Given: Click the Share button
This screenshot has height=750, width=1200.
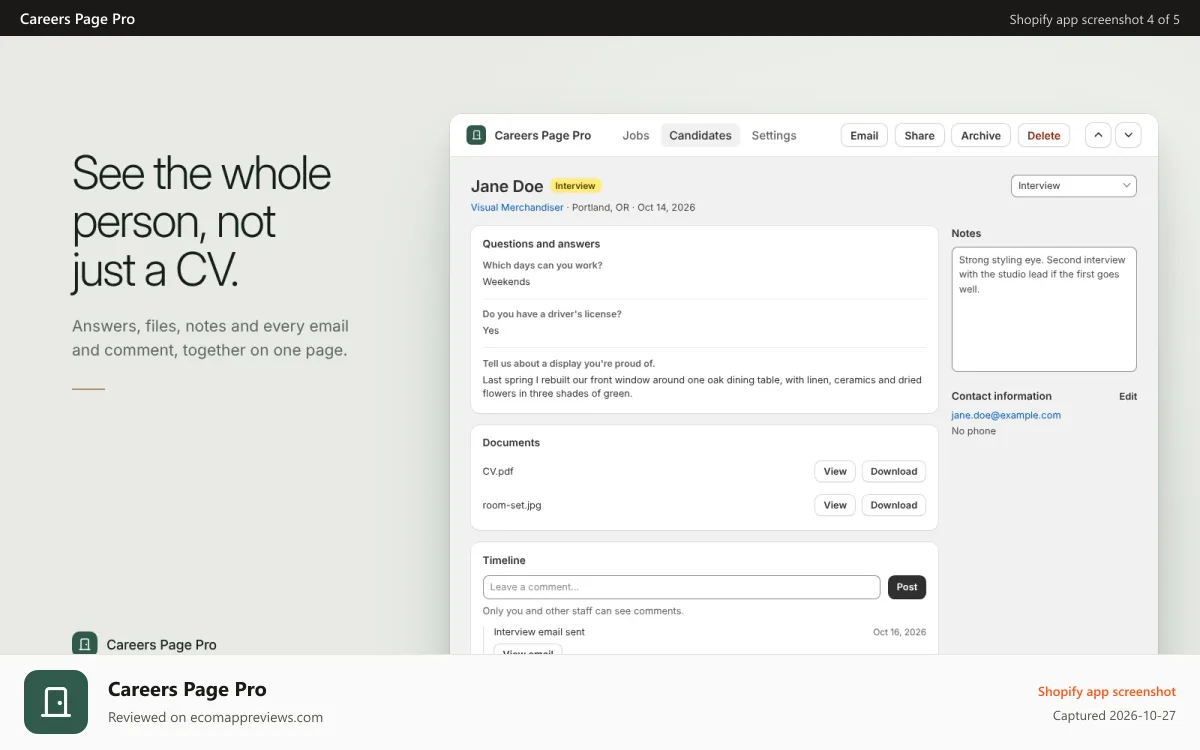Looking at the screenshot, I should coord(919,135).
